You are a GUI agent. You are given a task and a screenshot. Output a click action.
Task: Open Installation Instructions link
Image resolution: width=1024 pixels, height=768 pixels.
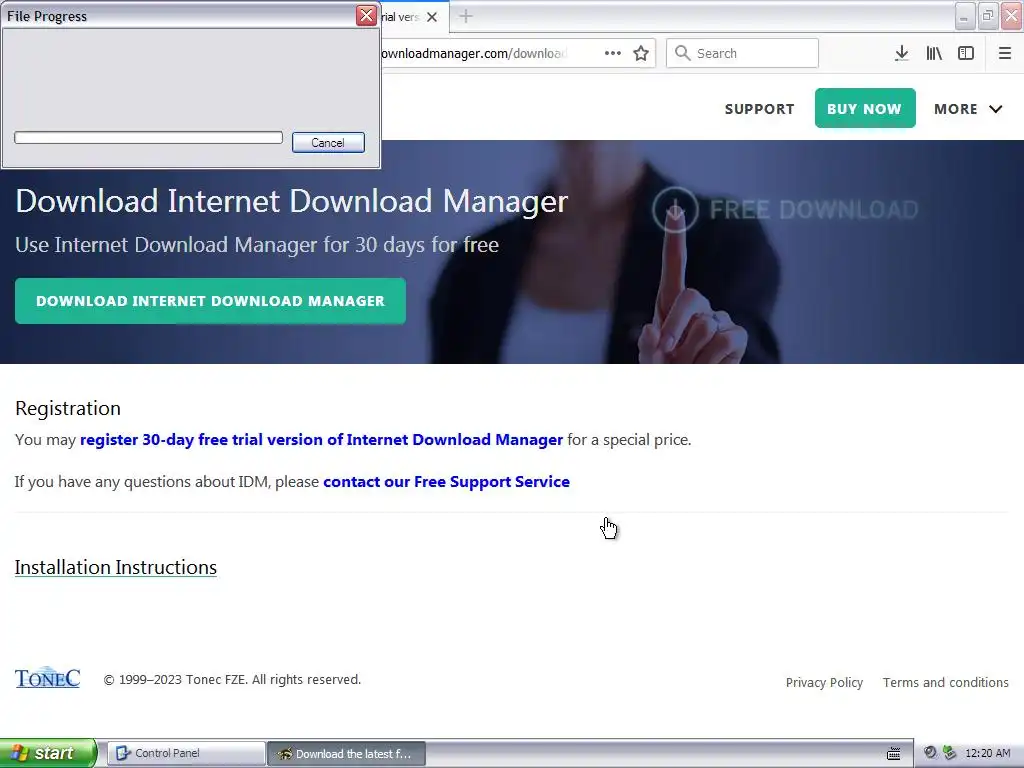(116, 568)
